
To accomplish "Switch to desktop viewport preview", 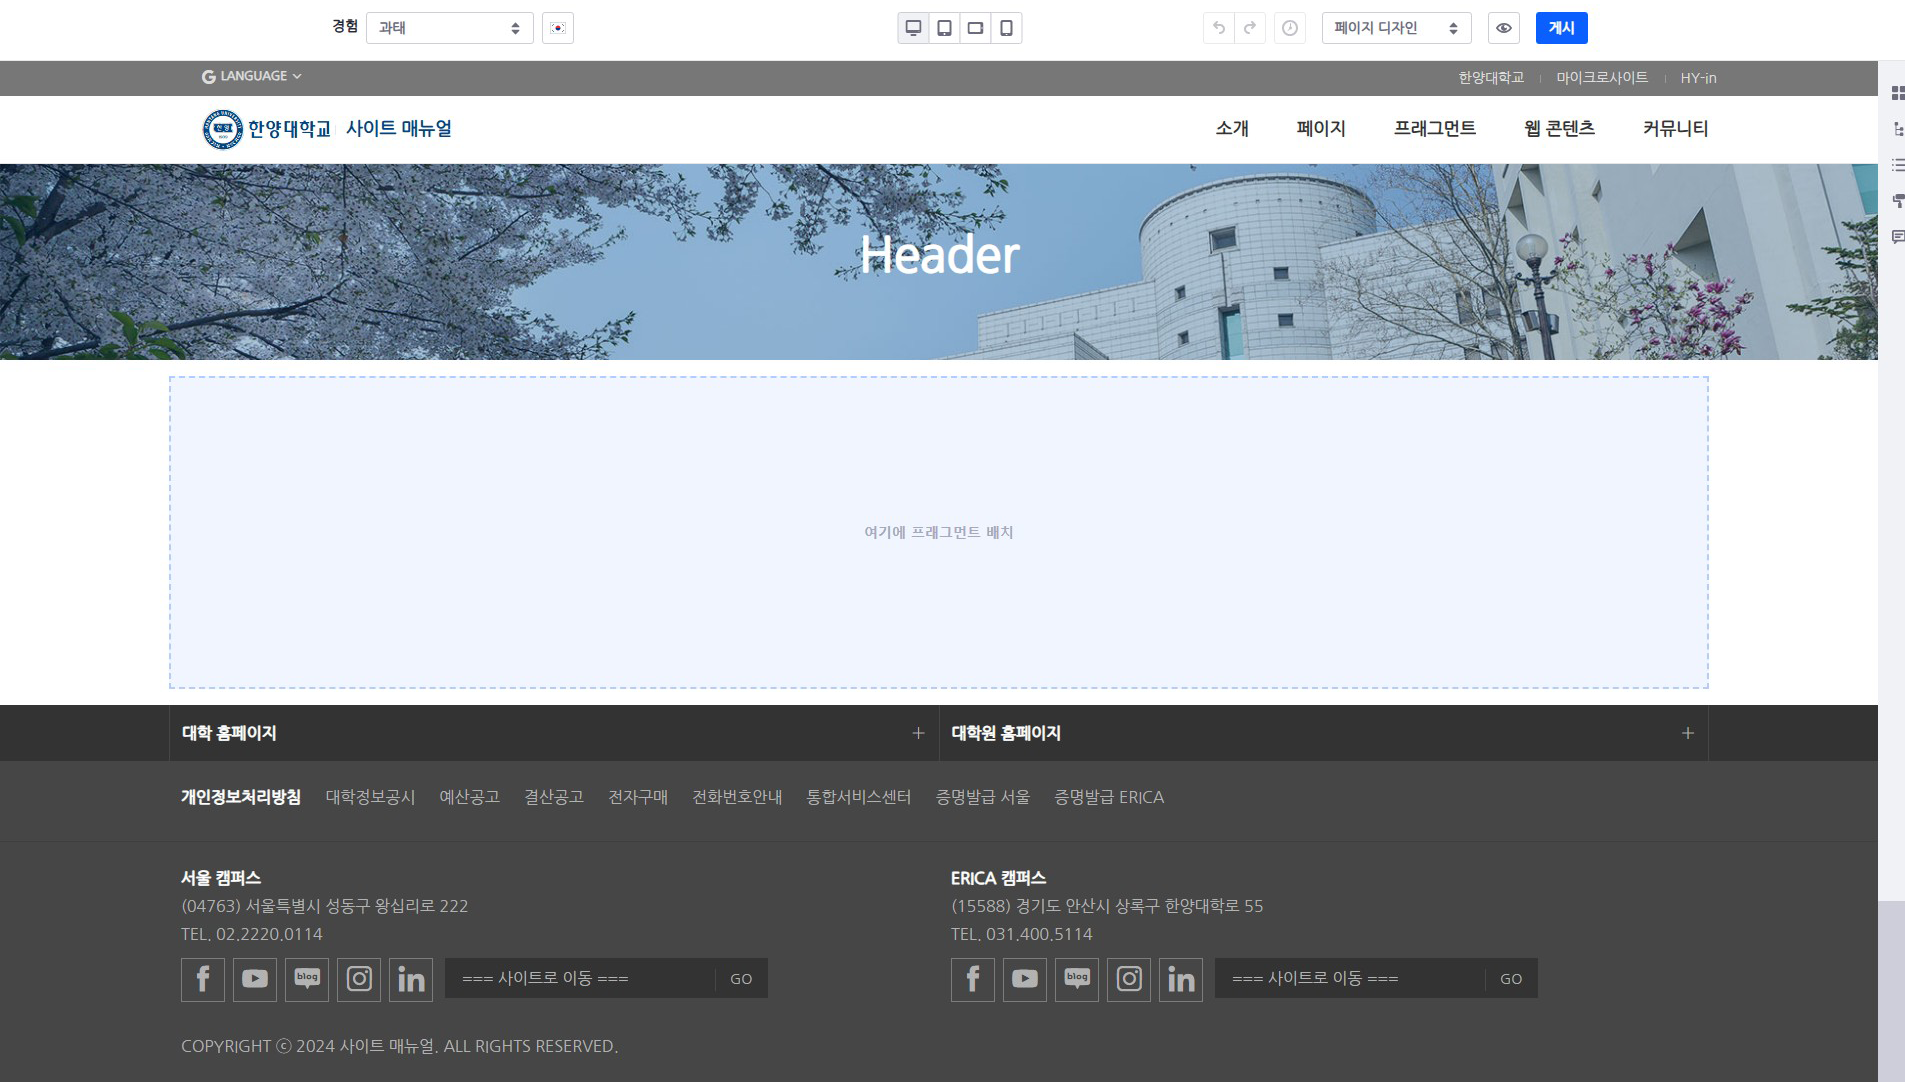I will point(913,28).
